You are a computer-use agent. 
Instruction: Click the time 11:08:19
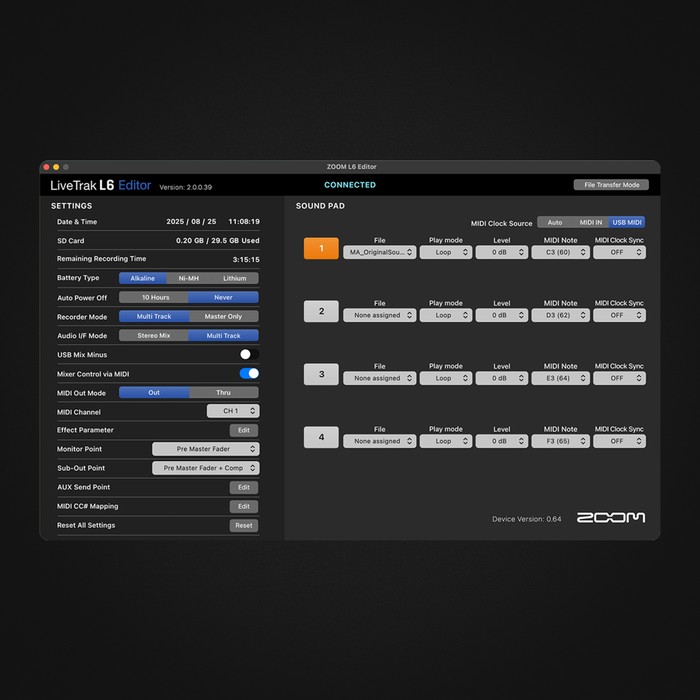pos(244,221)
